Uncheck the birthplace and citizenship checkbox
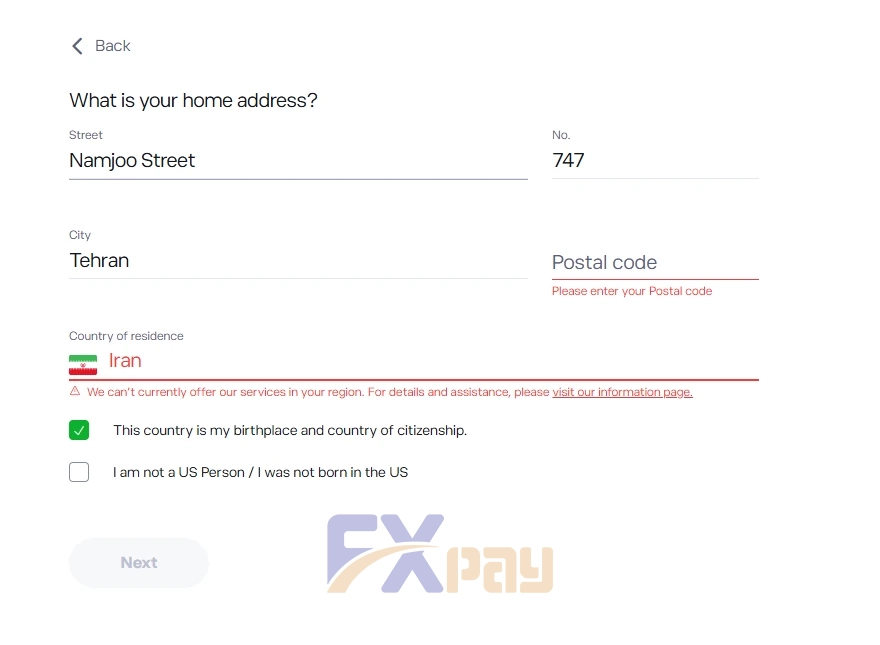The width and height of the screenshot is (880, 645). coord(79,430)
